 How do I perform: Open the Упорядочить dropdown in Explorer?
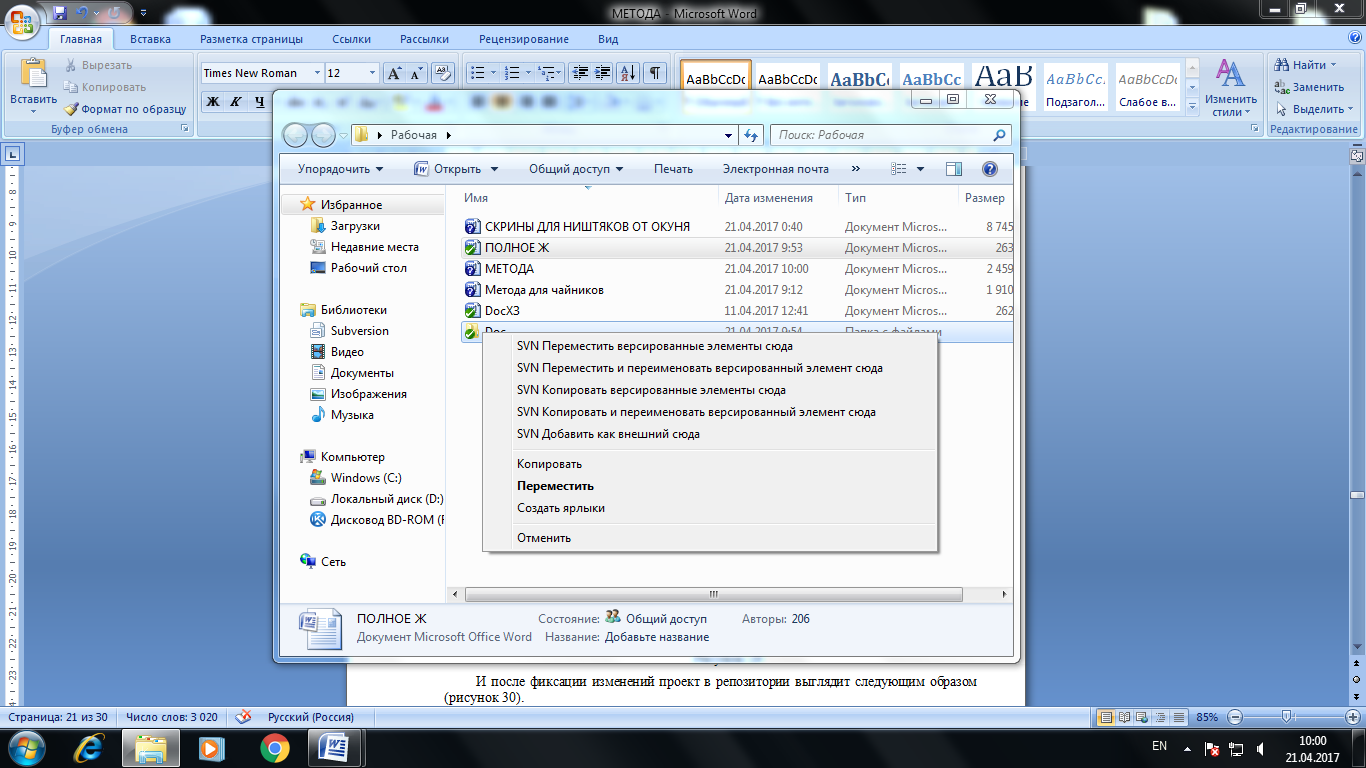(340, 169)
